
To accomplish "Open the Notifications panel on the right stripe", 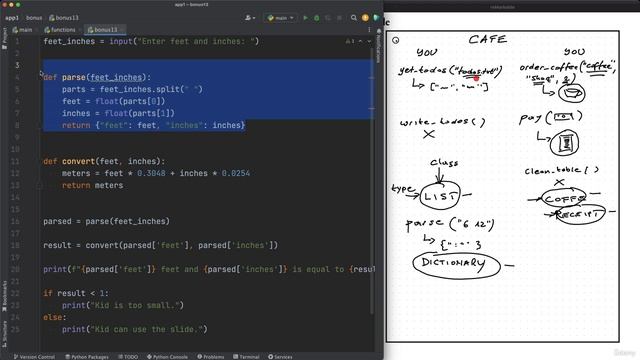I will 378,46.
